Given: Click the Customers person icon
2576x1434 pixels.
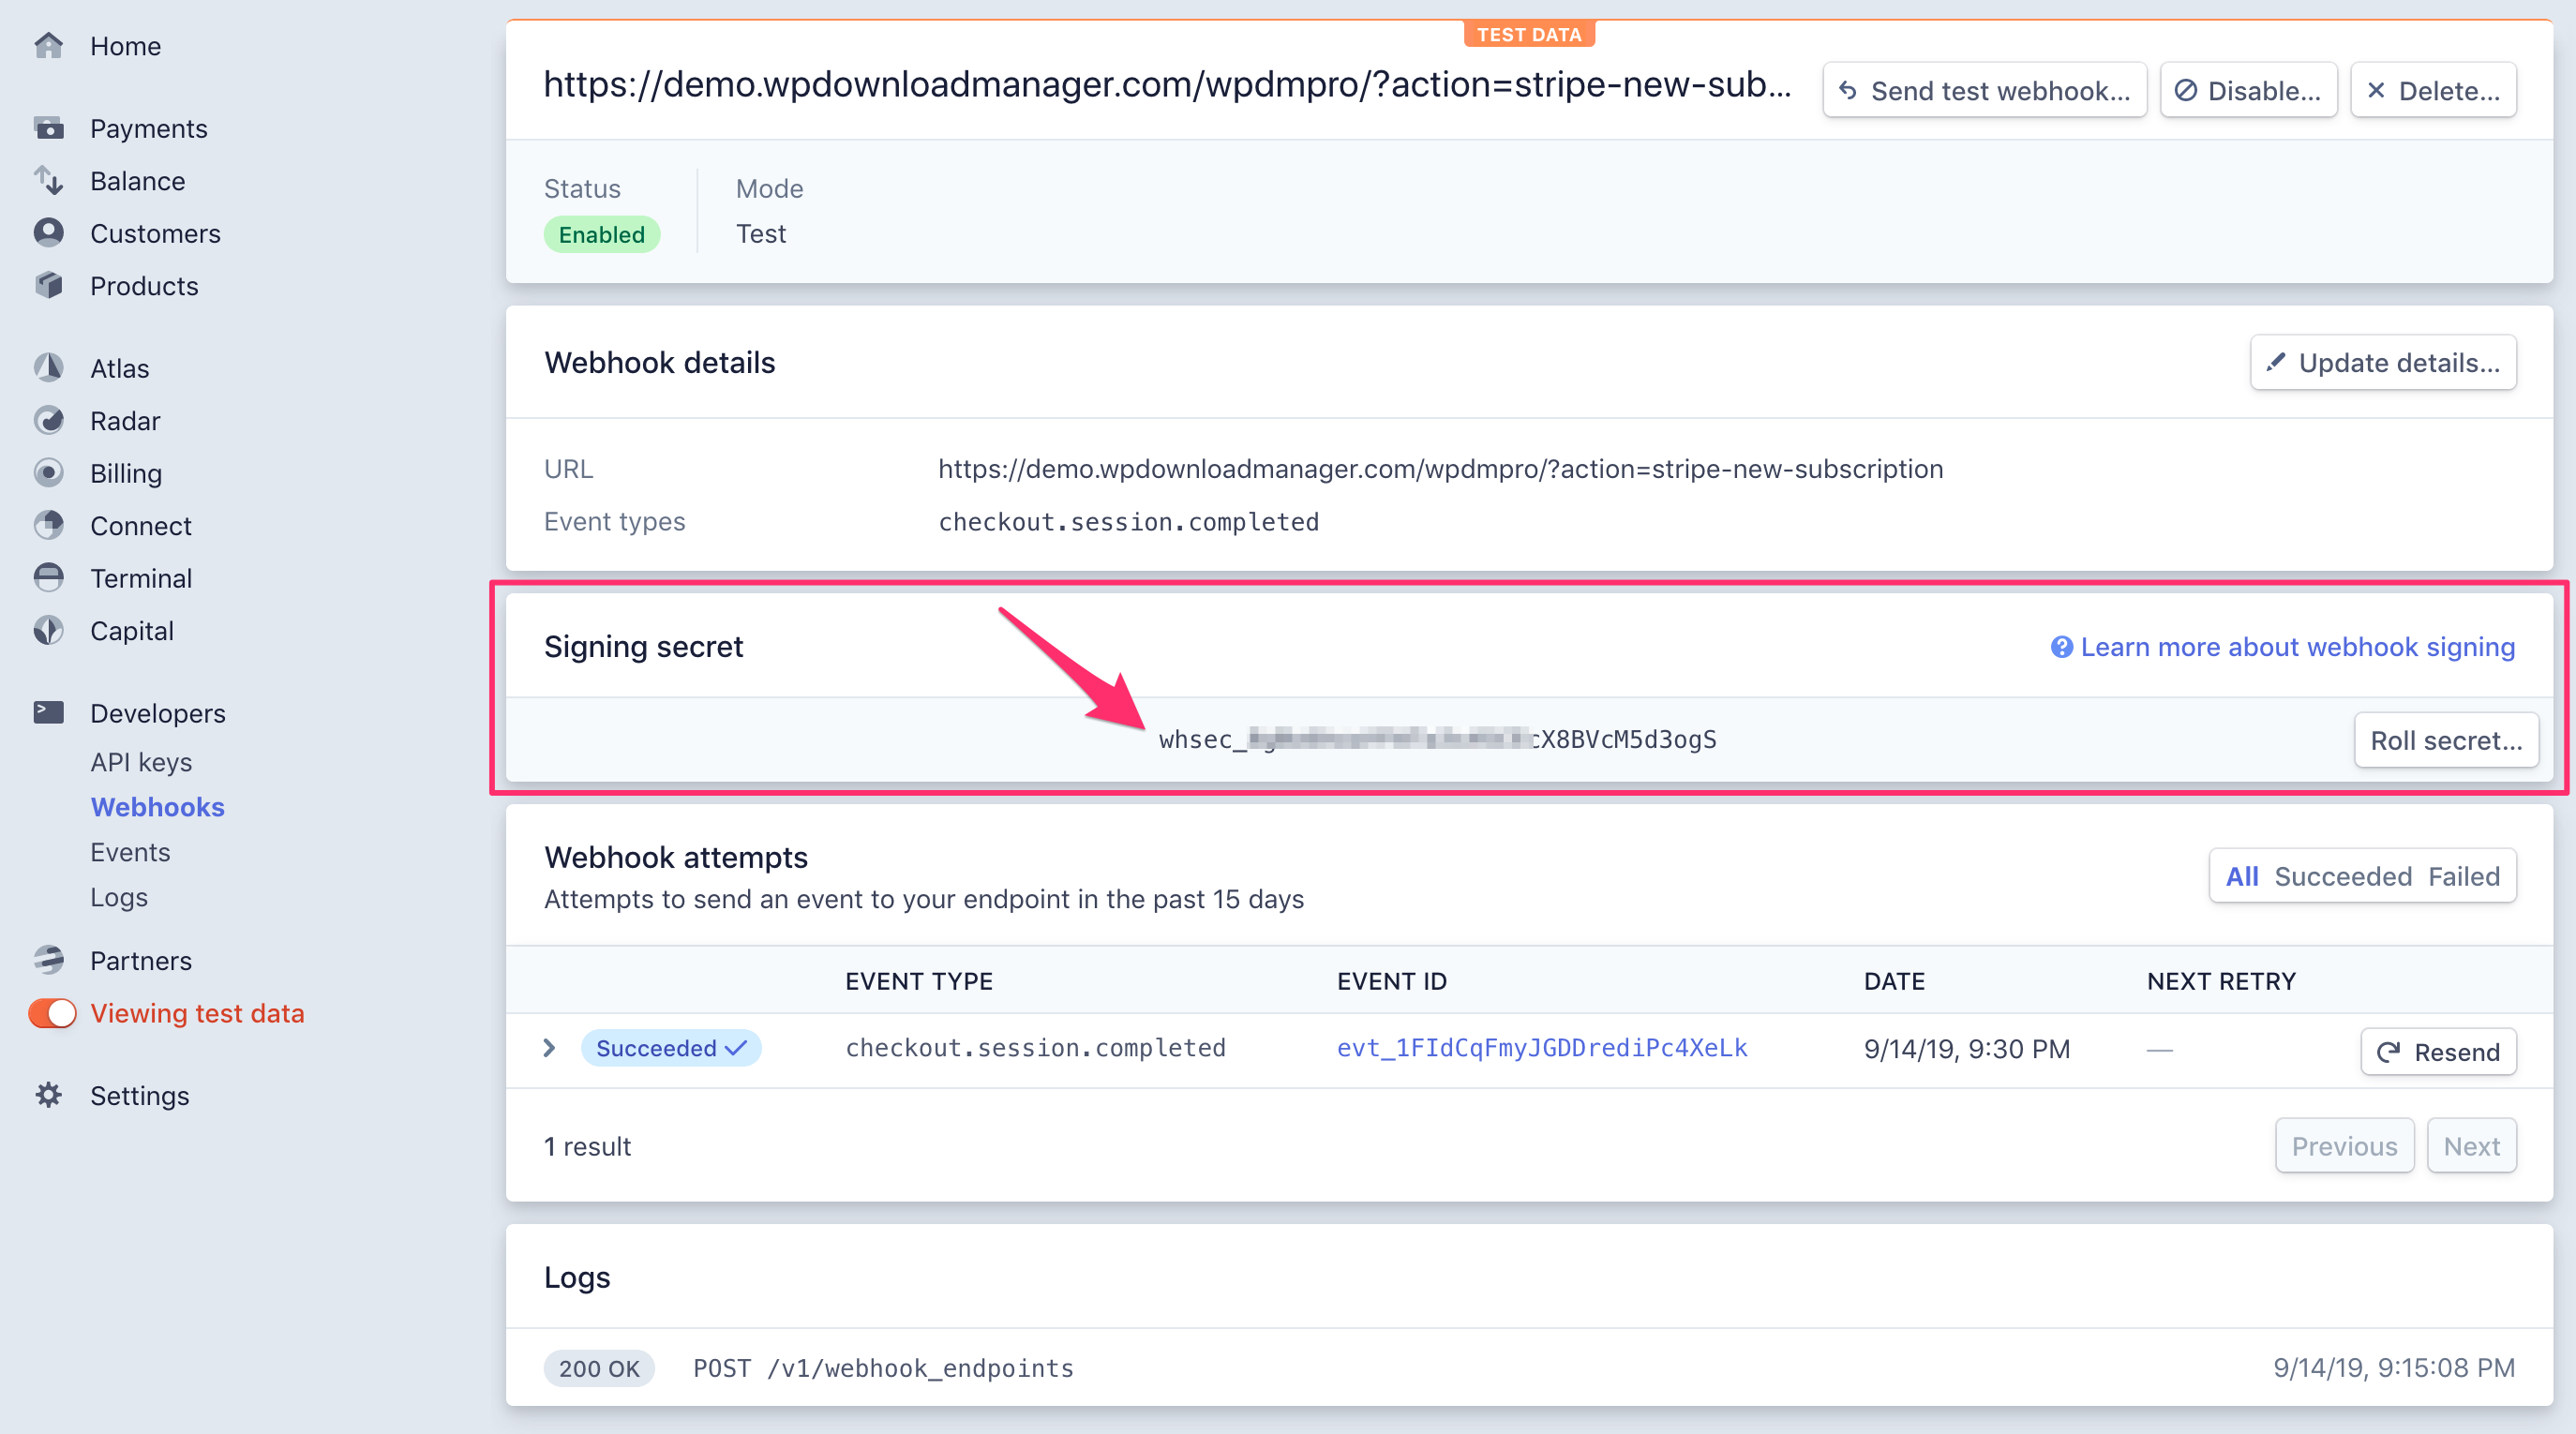Looking at the screenshot, I should (48, 233).
